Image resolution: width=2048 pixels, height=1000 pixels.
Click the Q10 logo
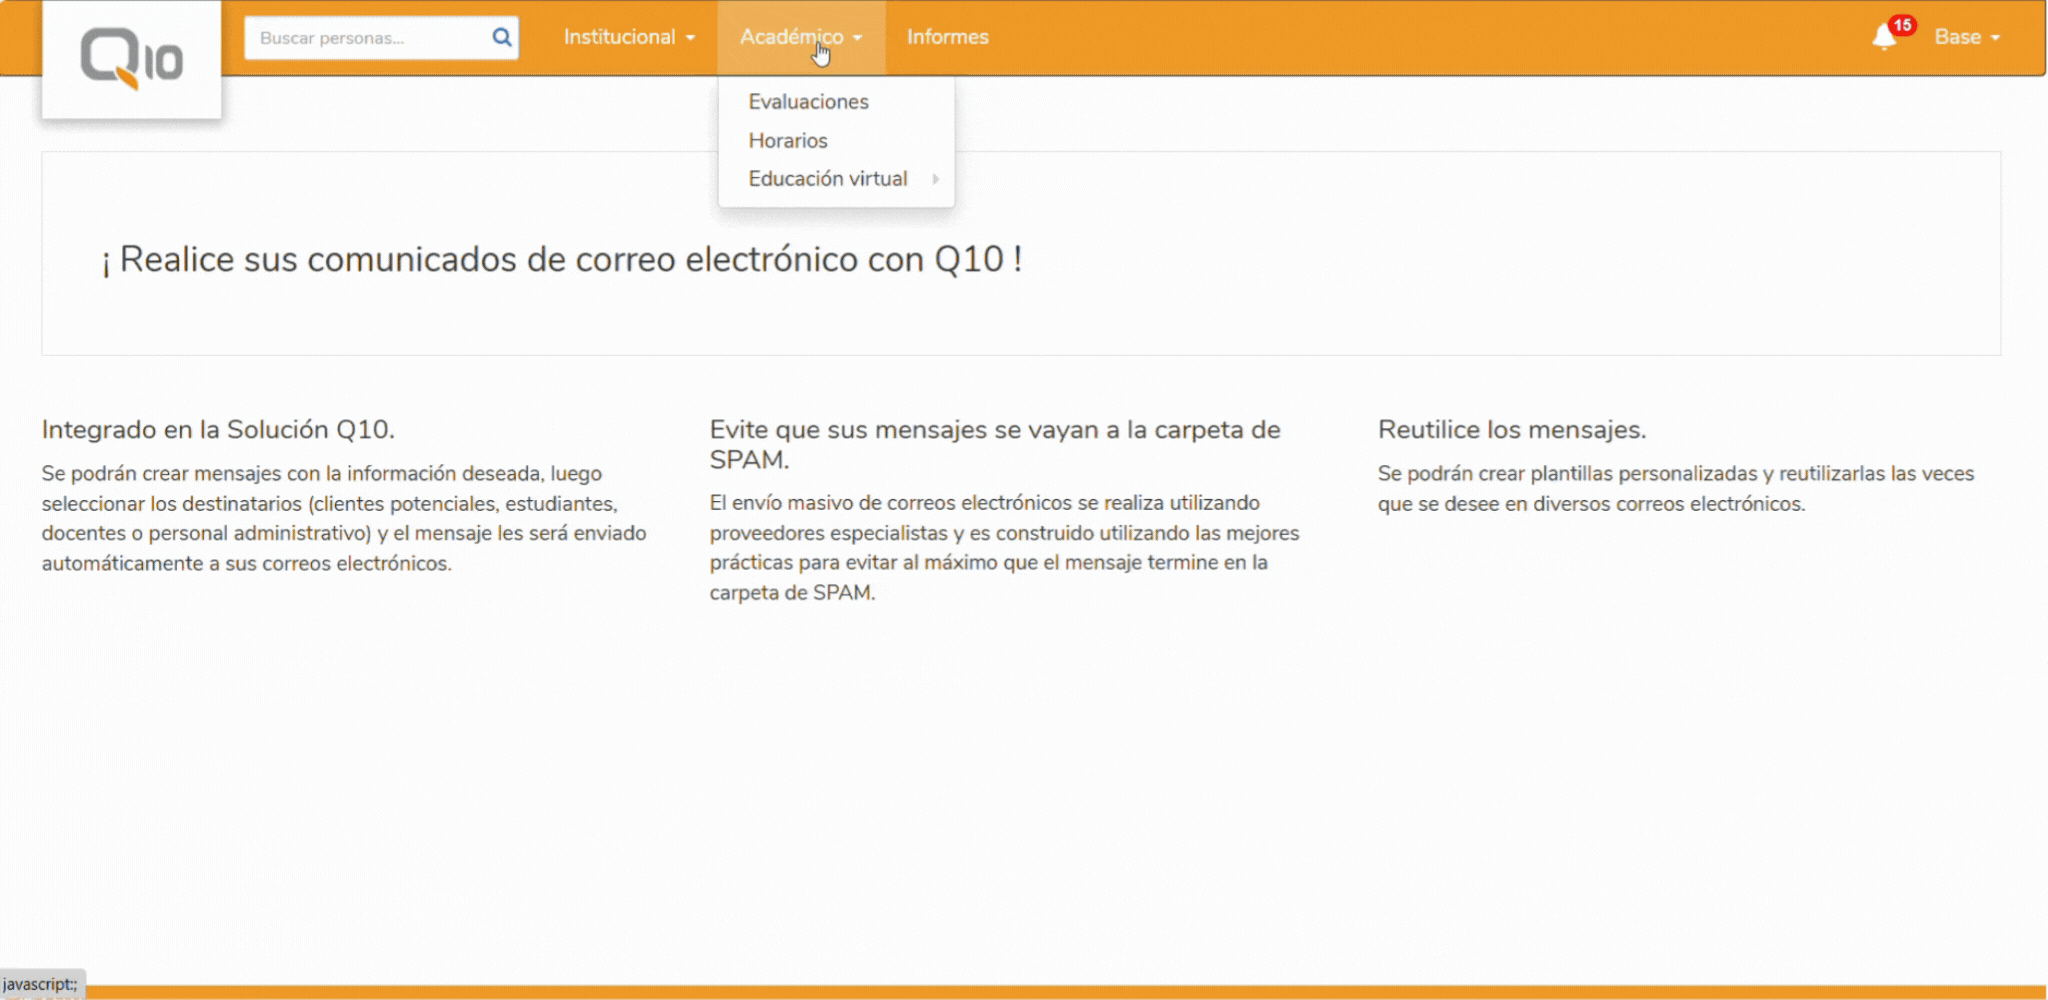pos(131,57)
